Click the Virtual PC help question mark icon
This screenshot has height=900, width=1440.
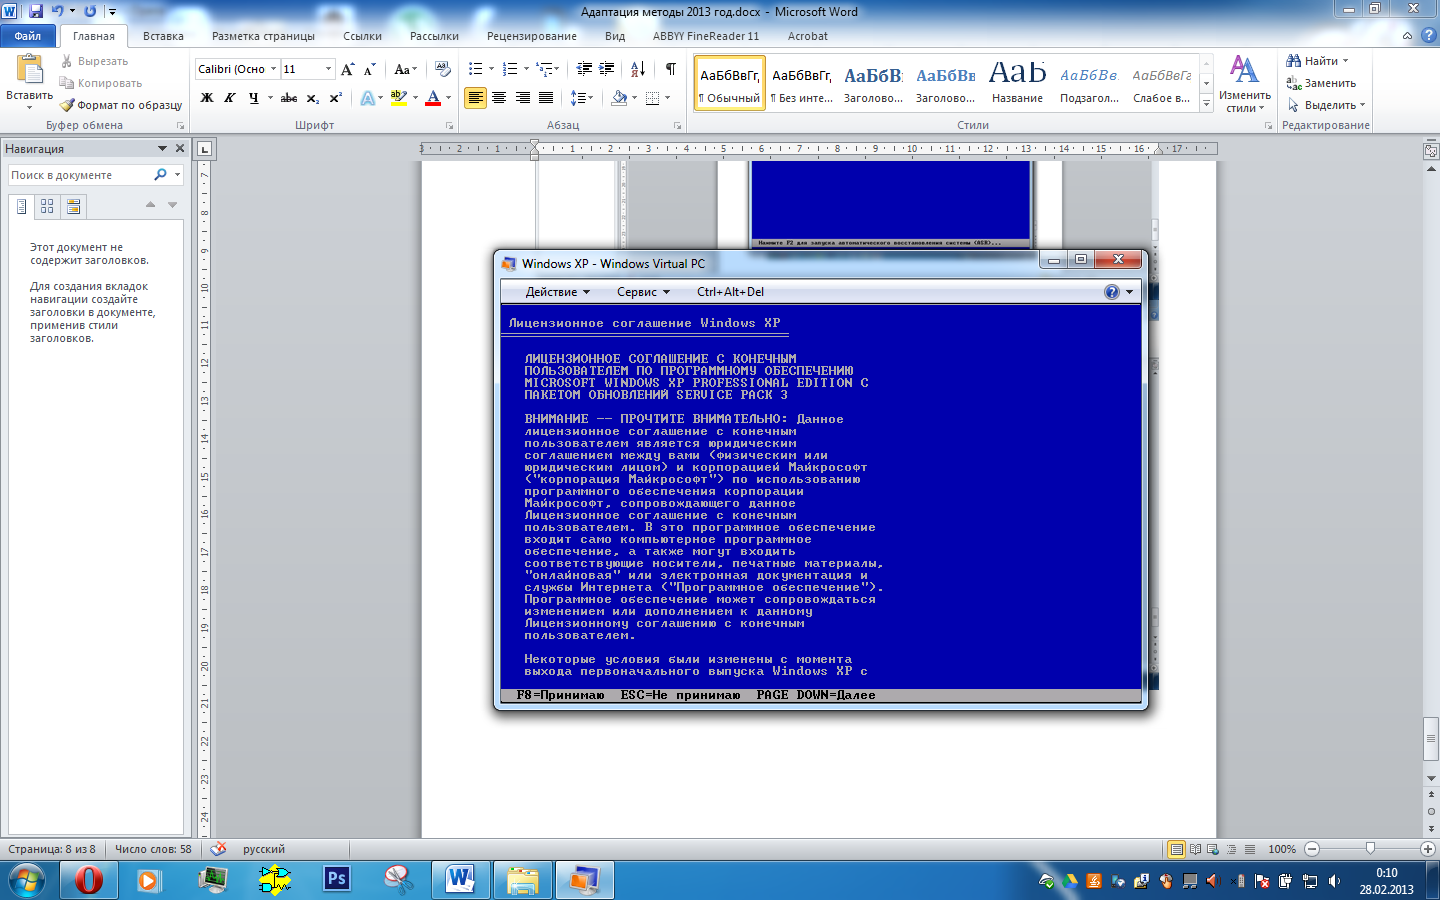pyautogui.click(x=1112, y=292)
